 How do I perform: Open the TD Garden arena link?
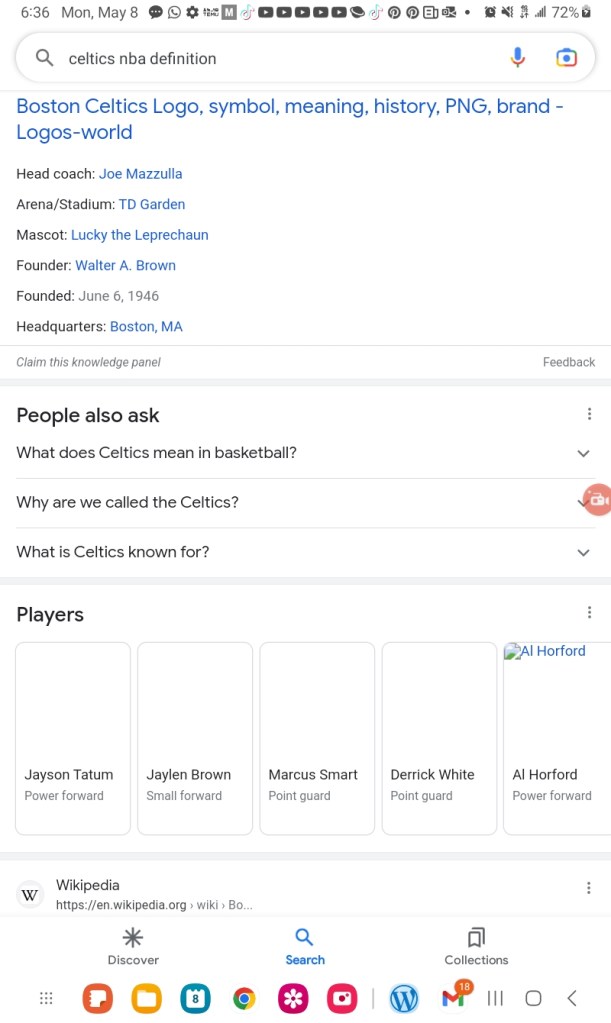click(x=152, y=204)
